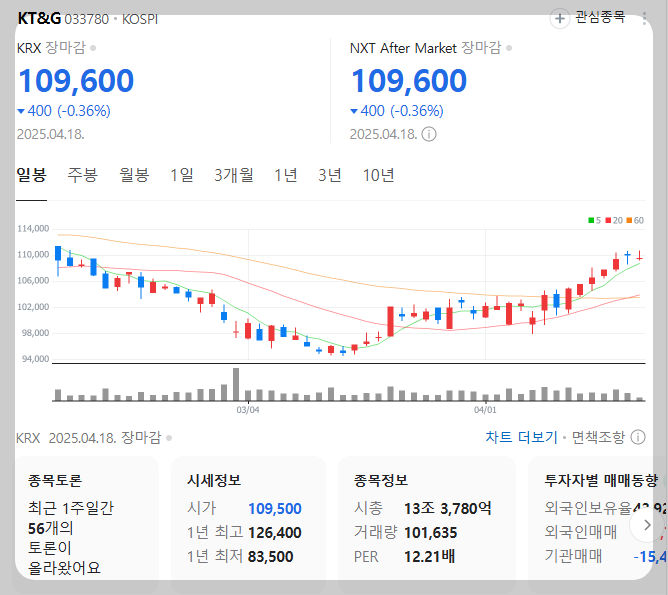Show the 1일 intraday chart
This screenshot has width=668, height=595.
point(181,175)
